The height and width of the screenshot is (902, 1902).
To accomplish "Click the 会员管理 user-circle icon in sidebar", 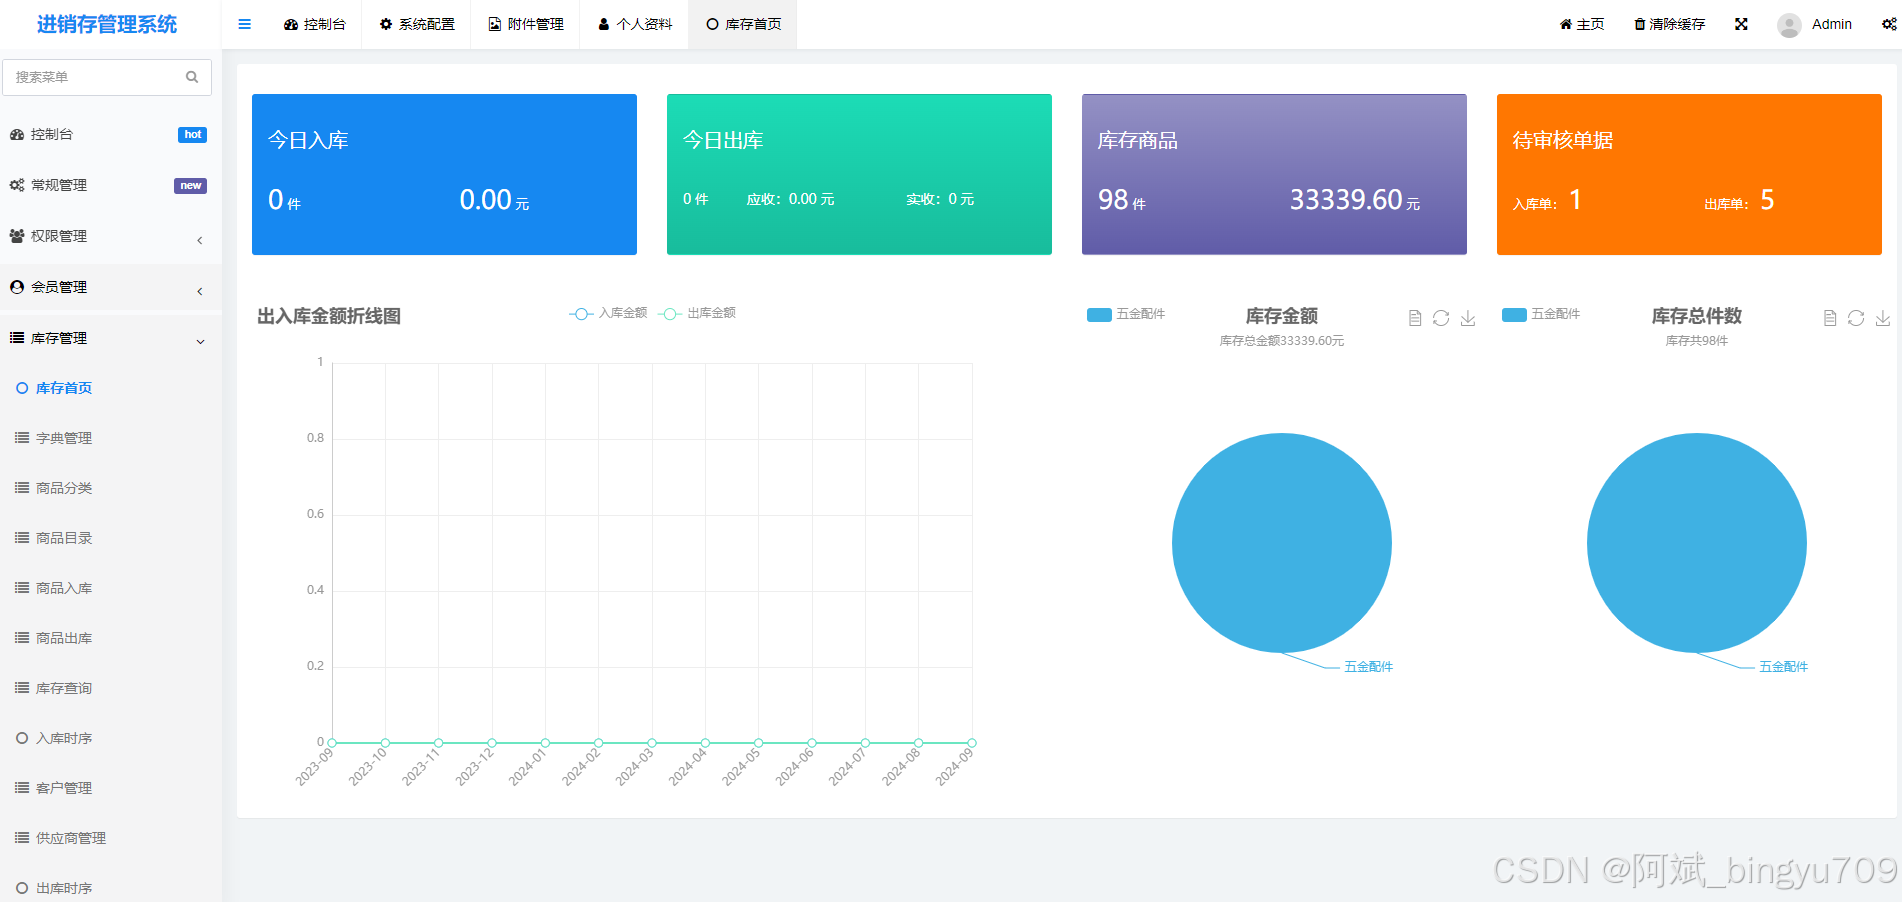I will 17,287.
